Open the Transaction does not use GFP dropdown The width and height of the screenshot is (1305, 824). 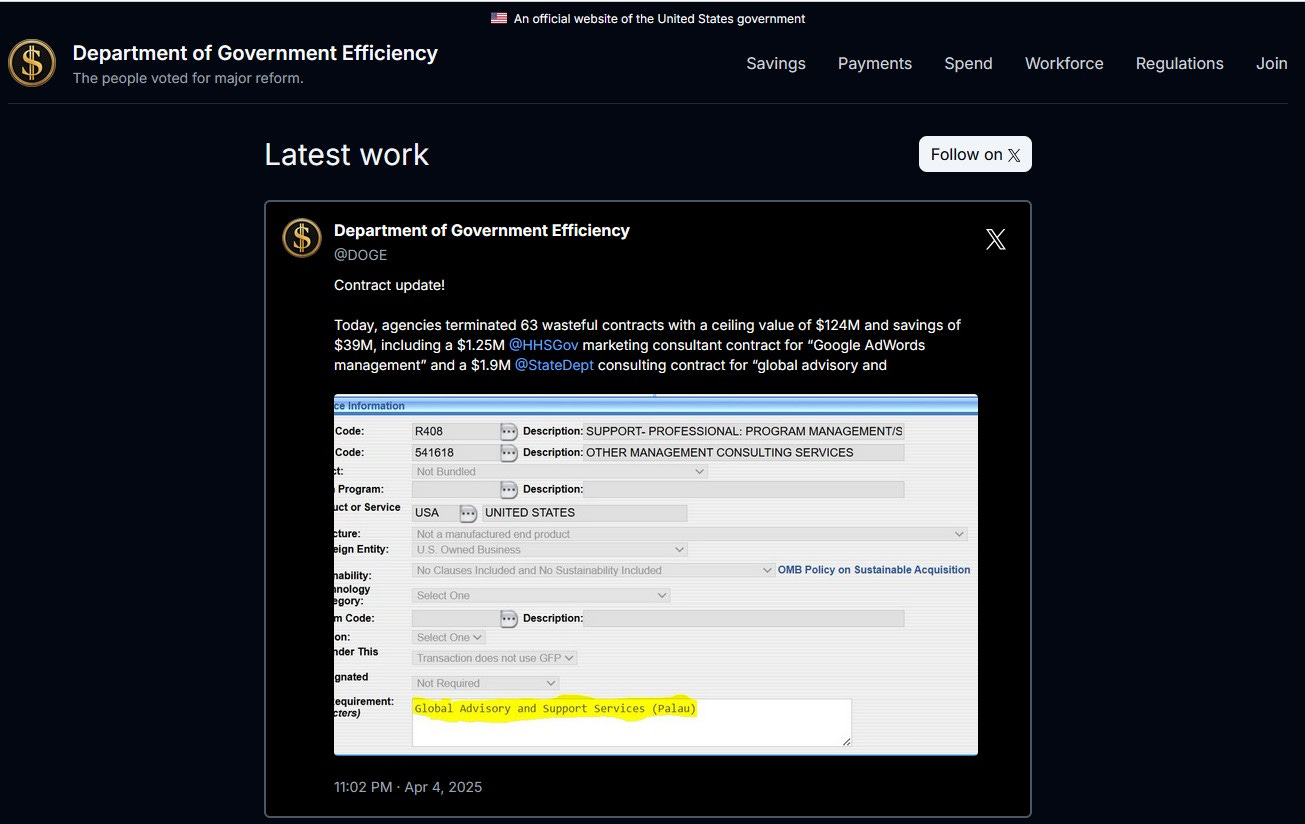[495, 658]
